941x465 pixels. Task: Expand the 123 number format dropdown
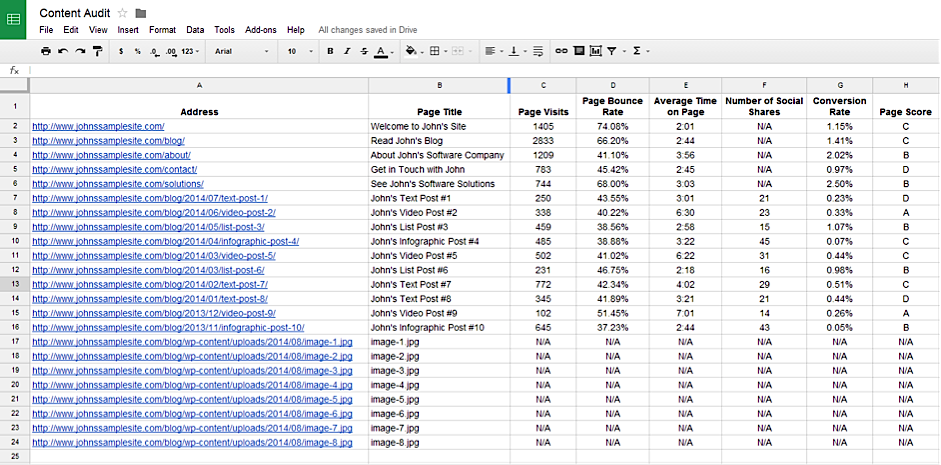190,50
